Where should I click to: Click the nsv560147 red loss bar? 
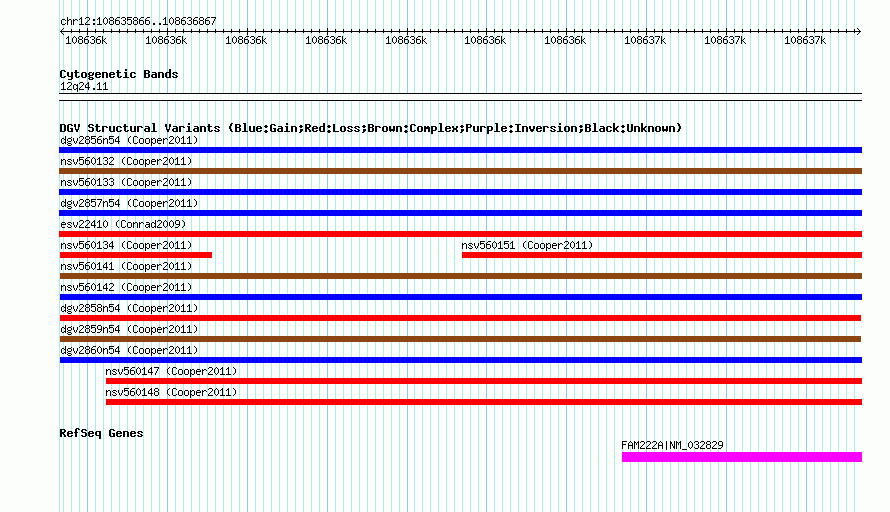coord(484,381)
